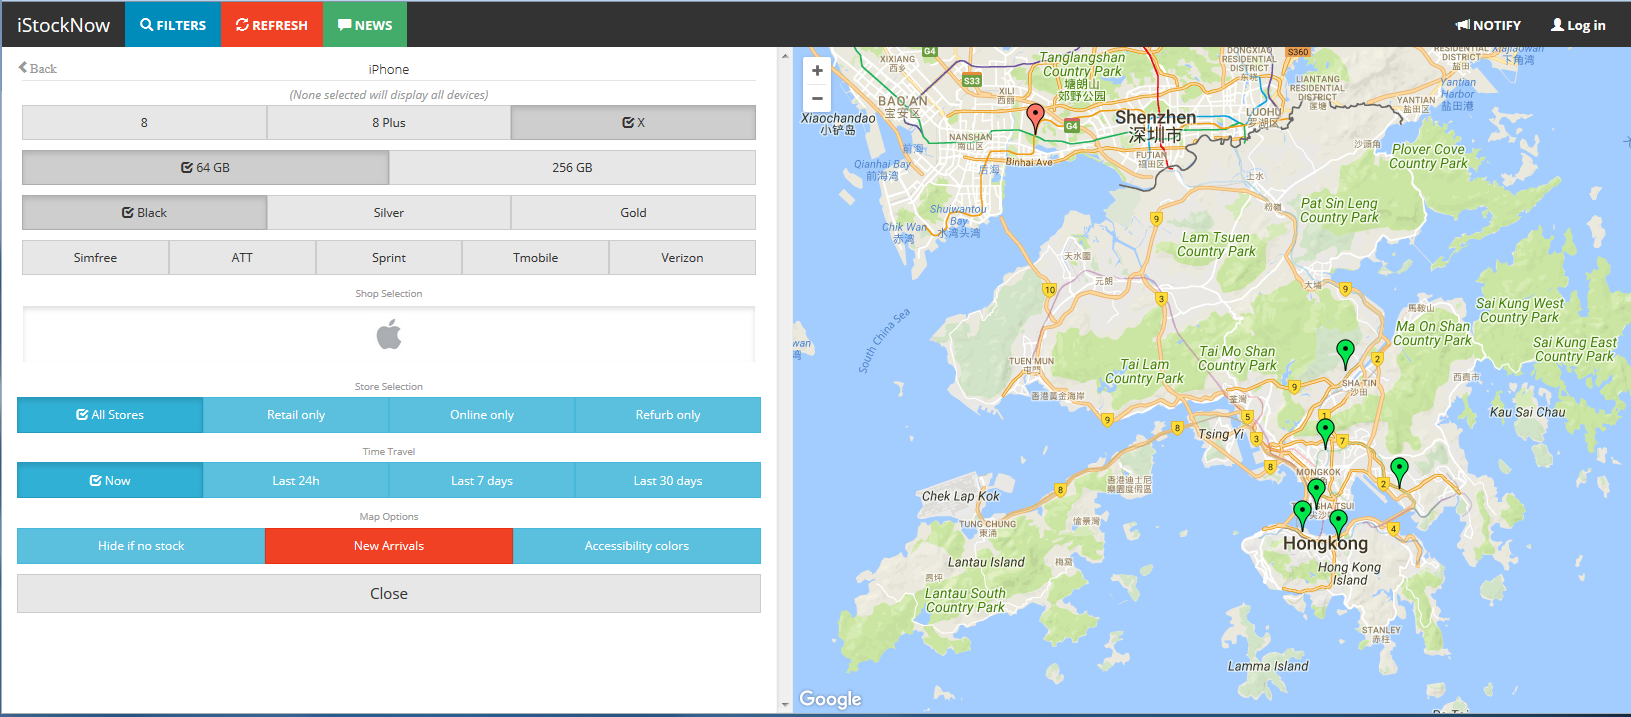This screenshot has width=1631, height=717.
Task: Filter to Refurb only stores
Action: (x=668, y=415)
